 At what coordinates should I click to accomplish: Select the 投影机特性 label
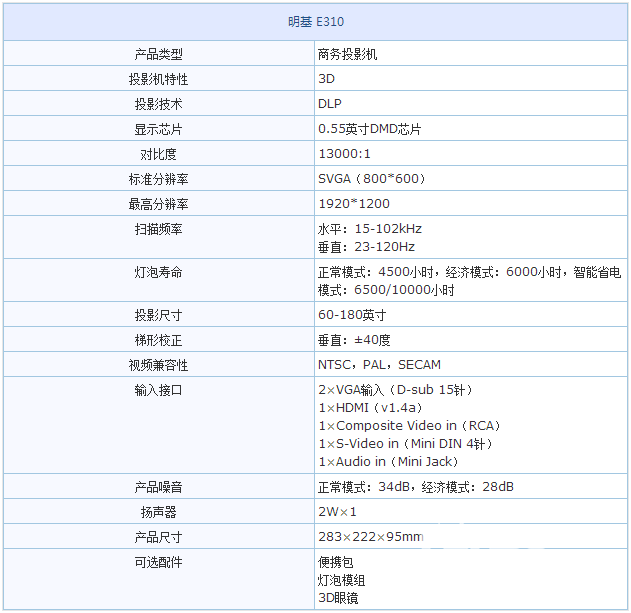coord(159,79)
